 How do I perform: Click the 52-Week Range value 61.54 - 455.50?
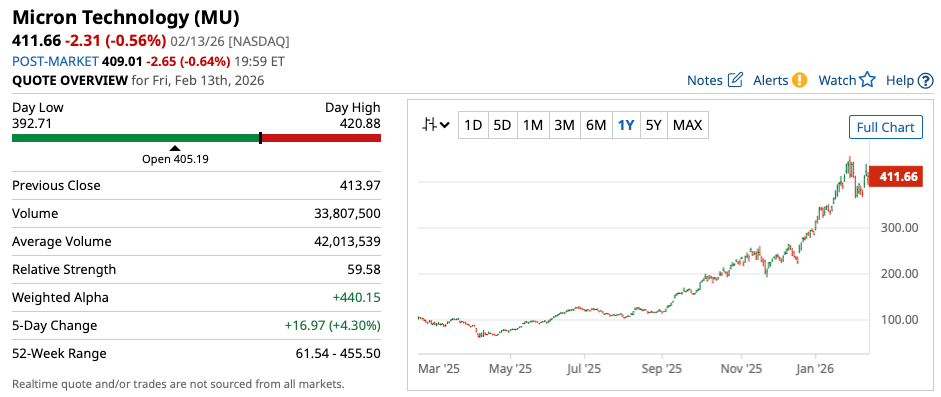(338, 354)
